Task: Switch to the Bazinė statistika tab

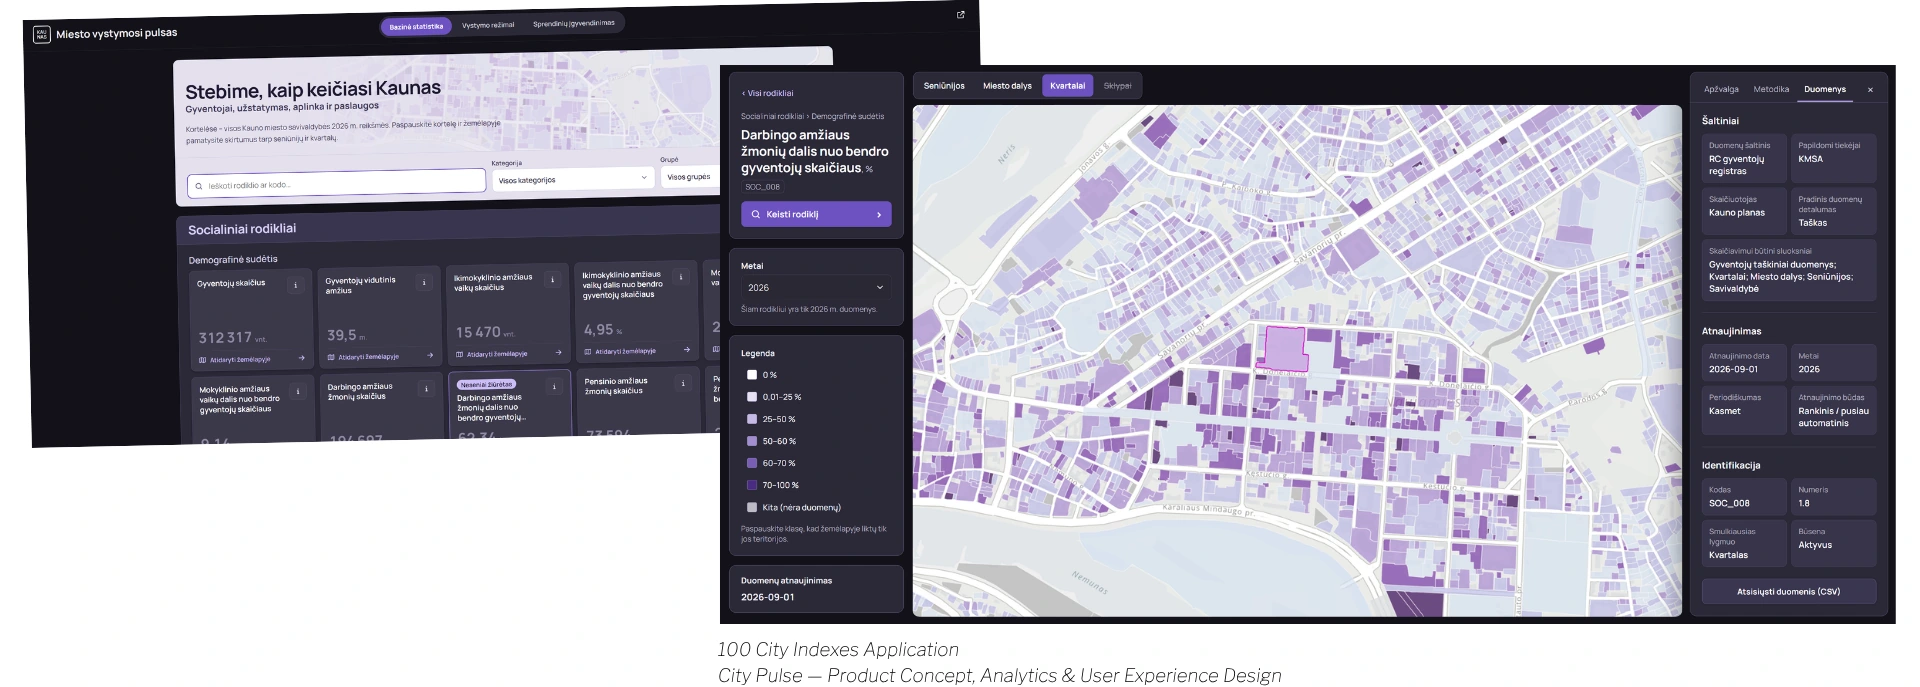Action: (416, 27)
